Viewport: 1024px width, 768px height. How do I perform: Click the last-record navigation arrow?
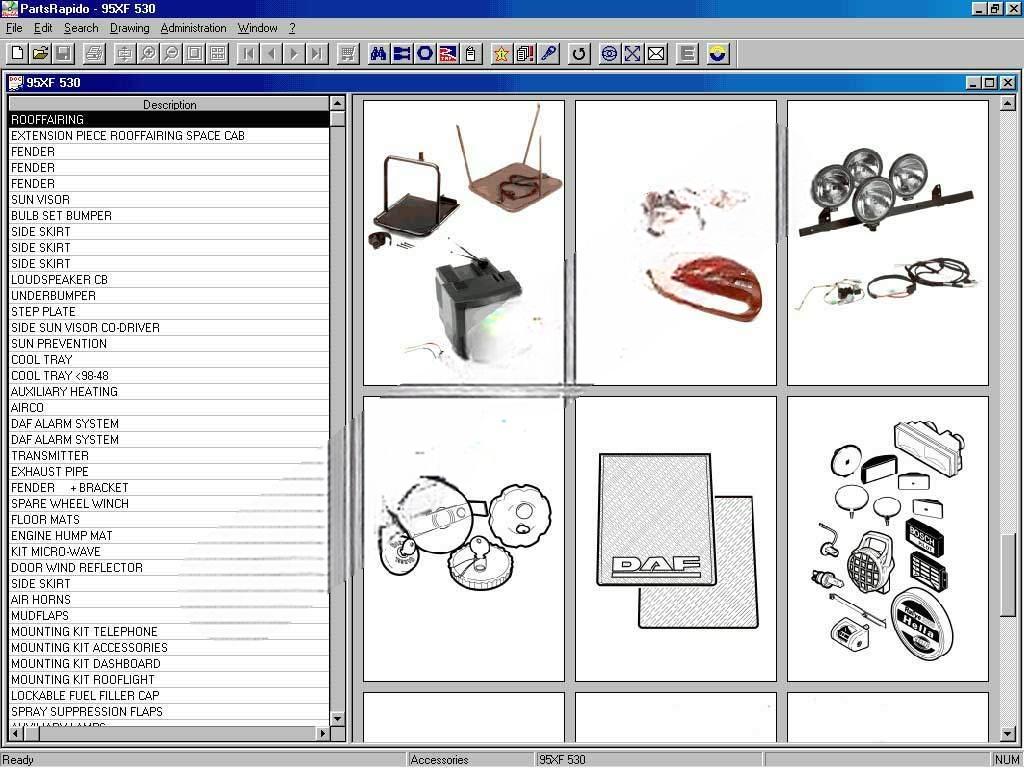pos(317,54)
